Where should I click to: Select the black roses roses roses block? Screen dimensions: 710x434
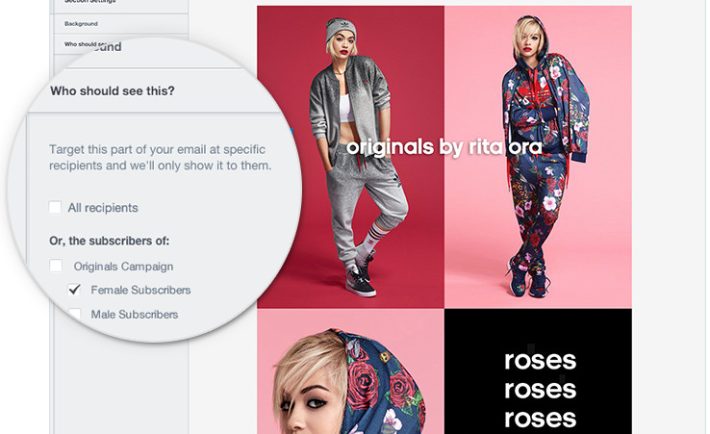coord(538,371)
